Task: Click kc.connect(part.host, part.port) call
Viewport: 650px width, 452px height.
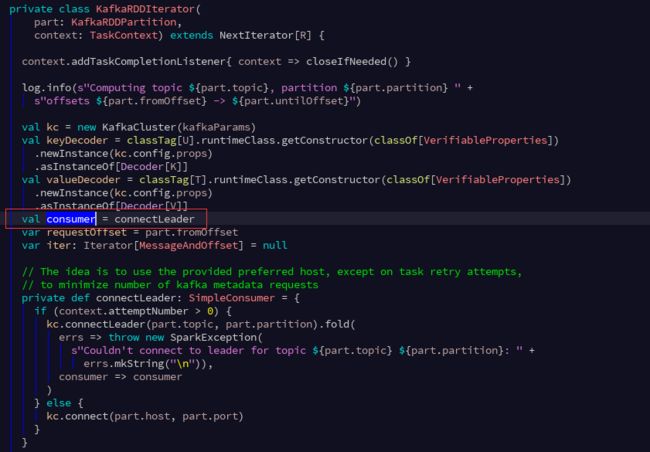Action: (145, 416)
